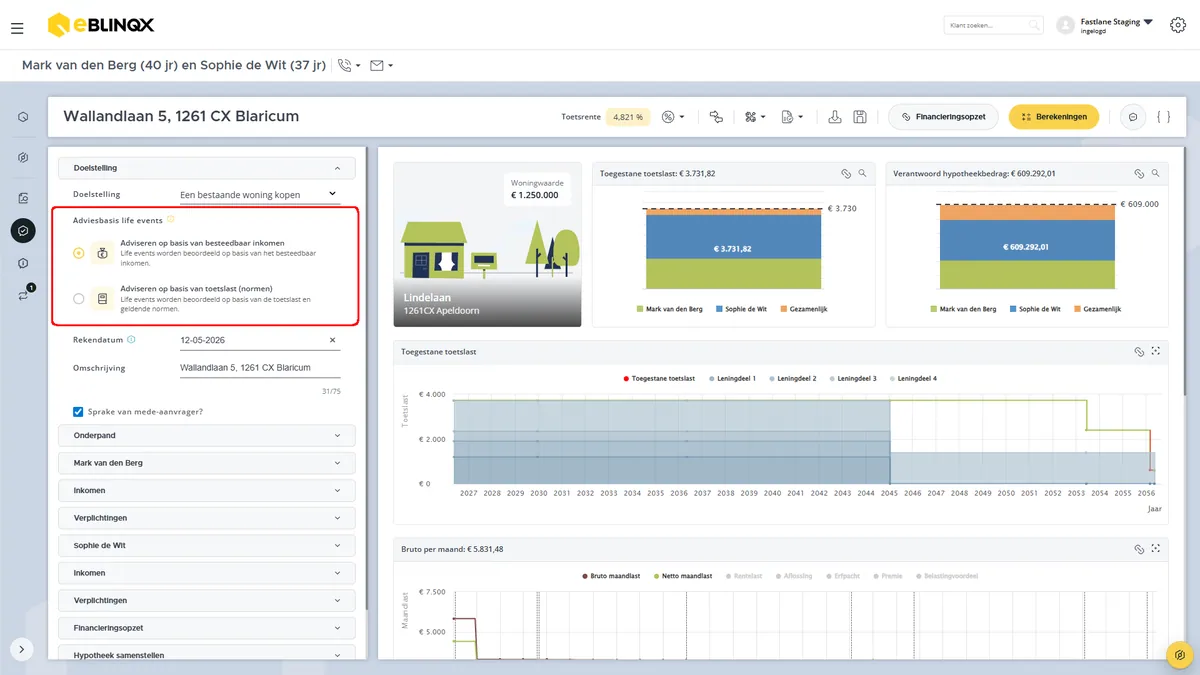This screenshot has height=675, width=1200.
Task: Expand the Onderpand section
Action: (x=207, y=435)
